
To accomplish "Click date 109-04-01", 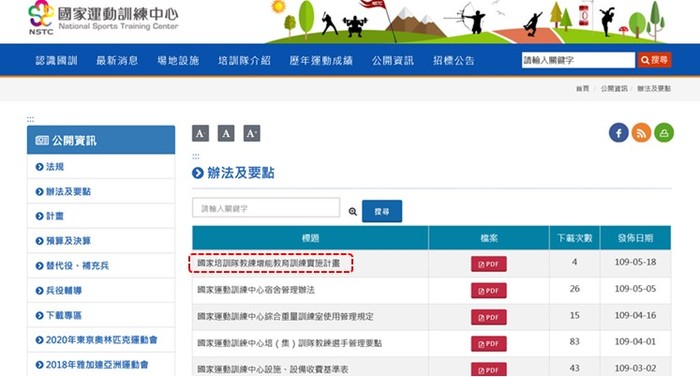I will [635, 342].
